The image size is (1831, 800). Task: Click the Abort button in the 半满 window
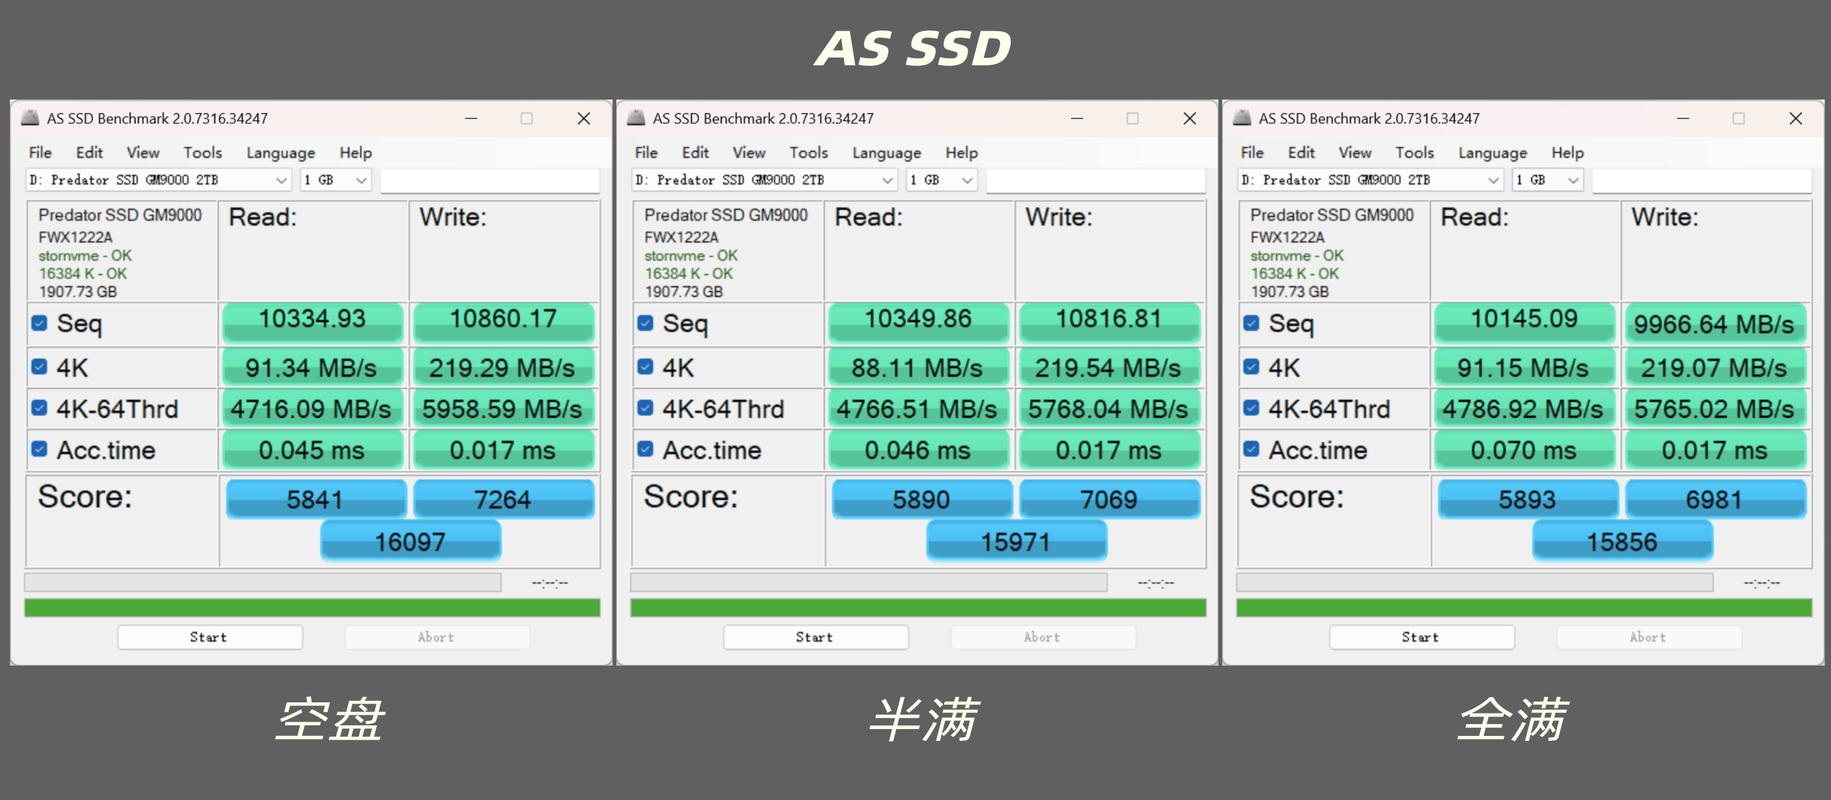(x=1043, y=637)
